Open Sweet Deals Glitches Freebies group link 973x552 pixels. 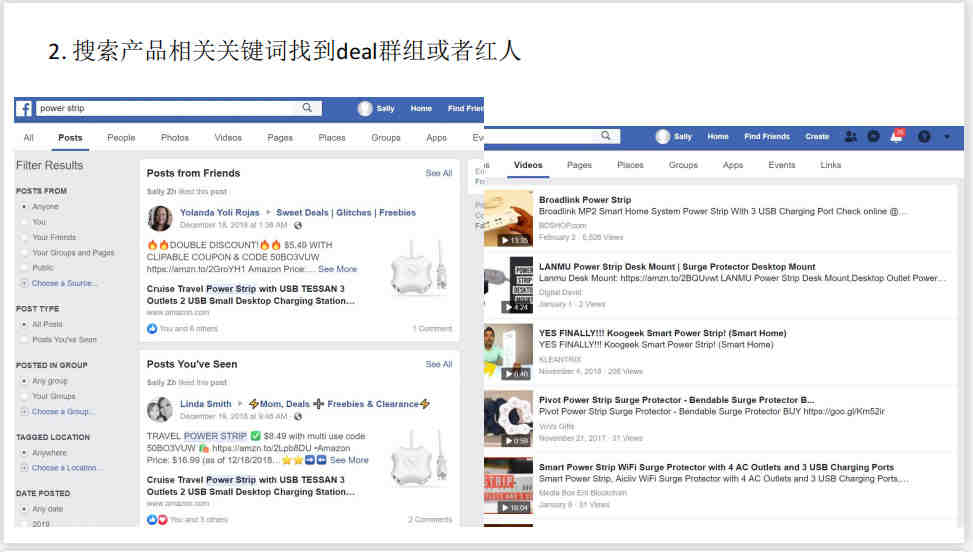(346, 212)
